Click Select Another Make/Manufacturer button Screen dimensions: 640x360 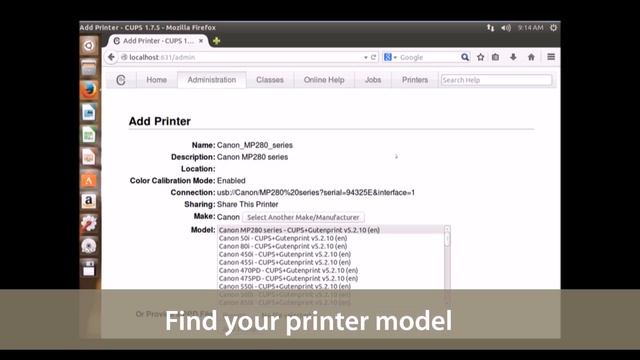(x=303, y=217)
